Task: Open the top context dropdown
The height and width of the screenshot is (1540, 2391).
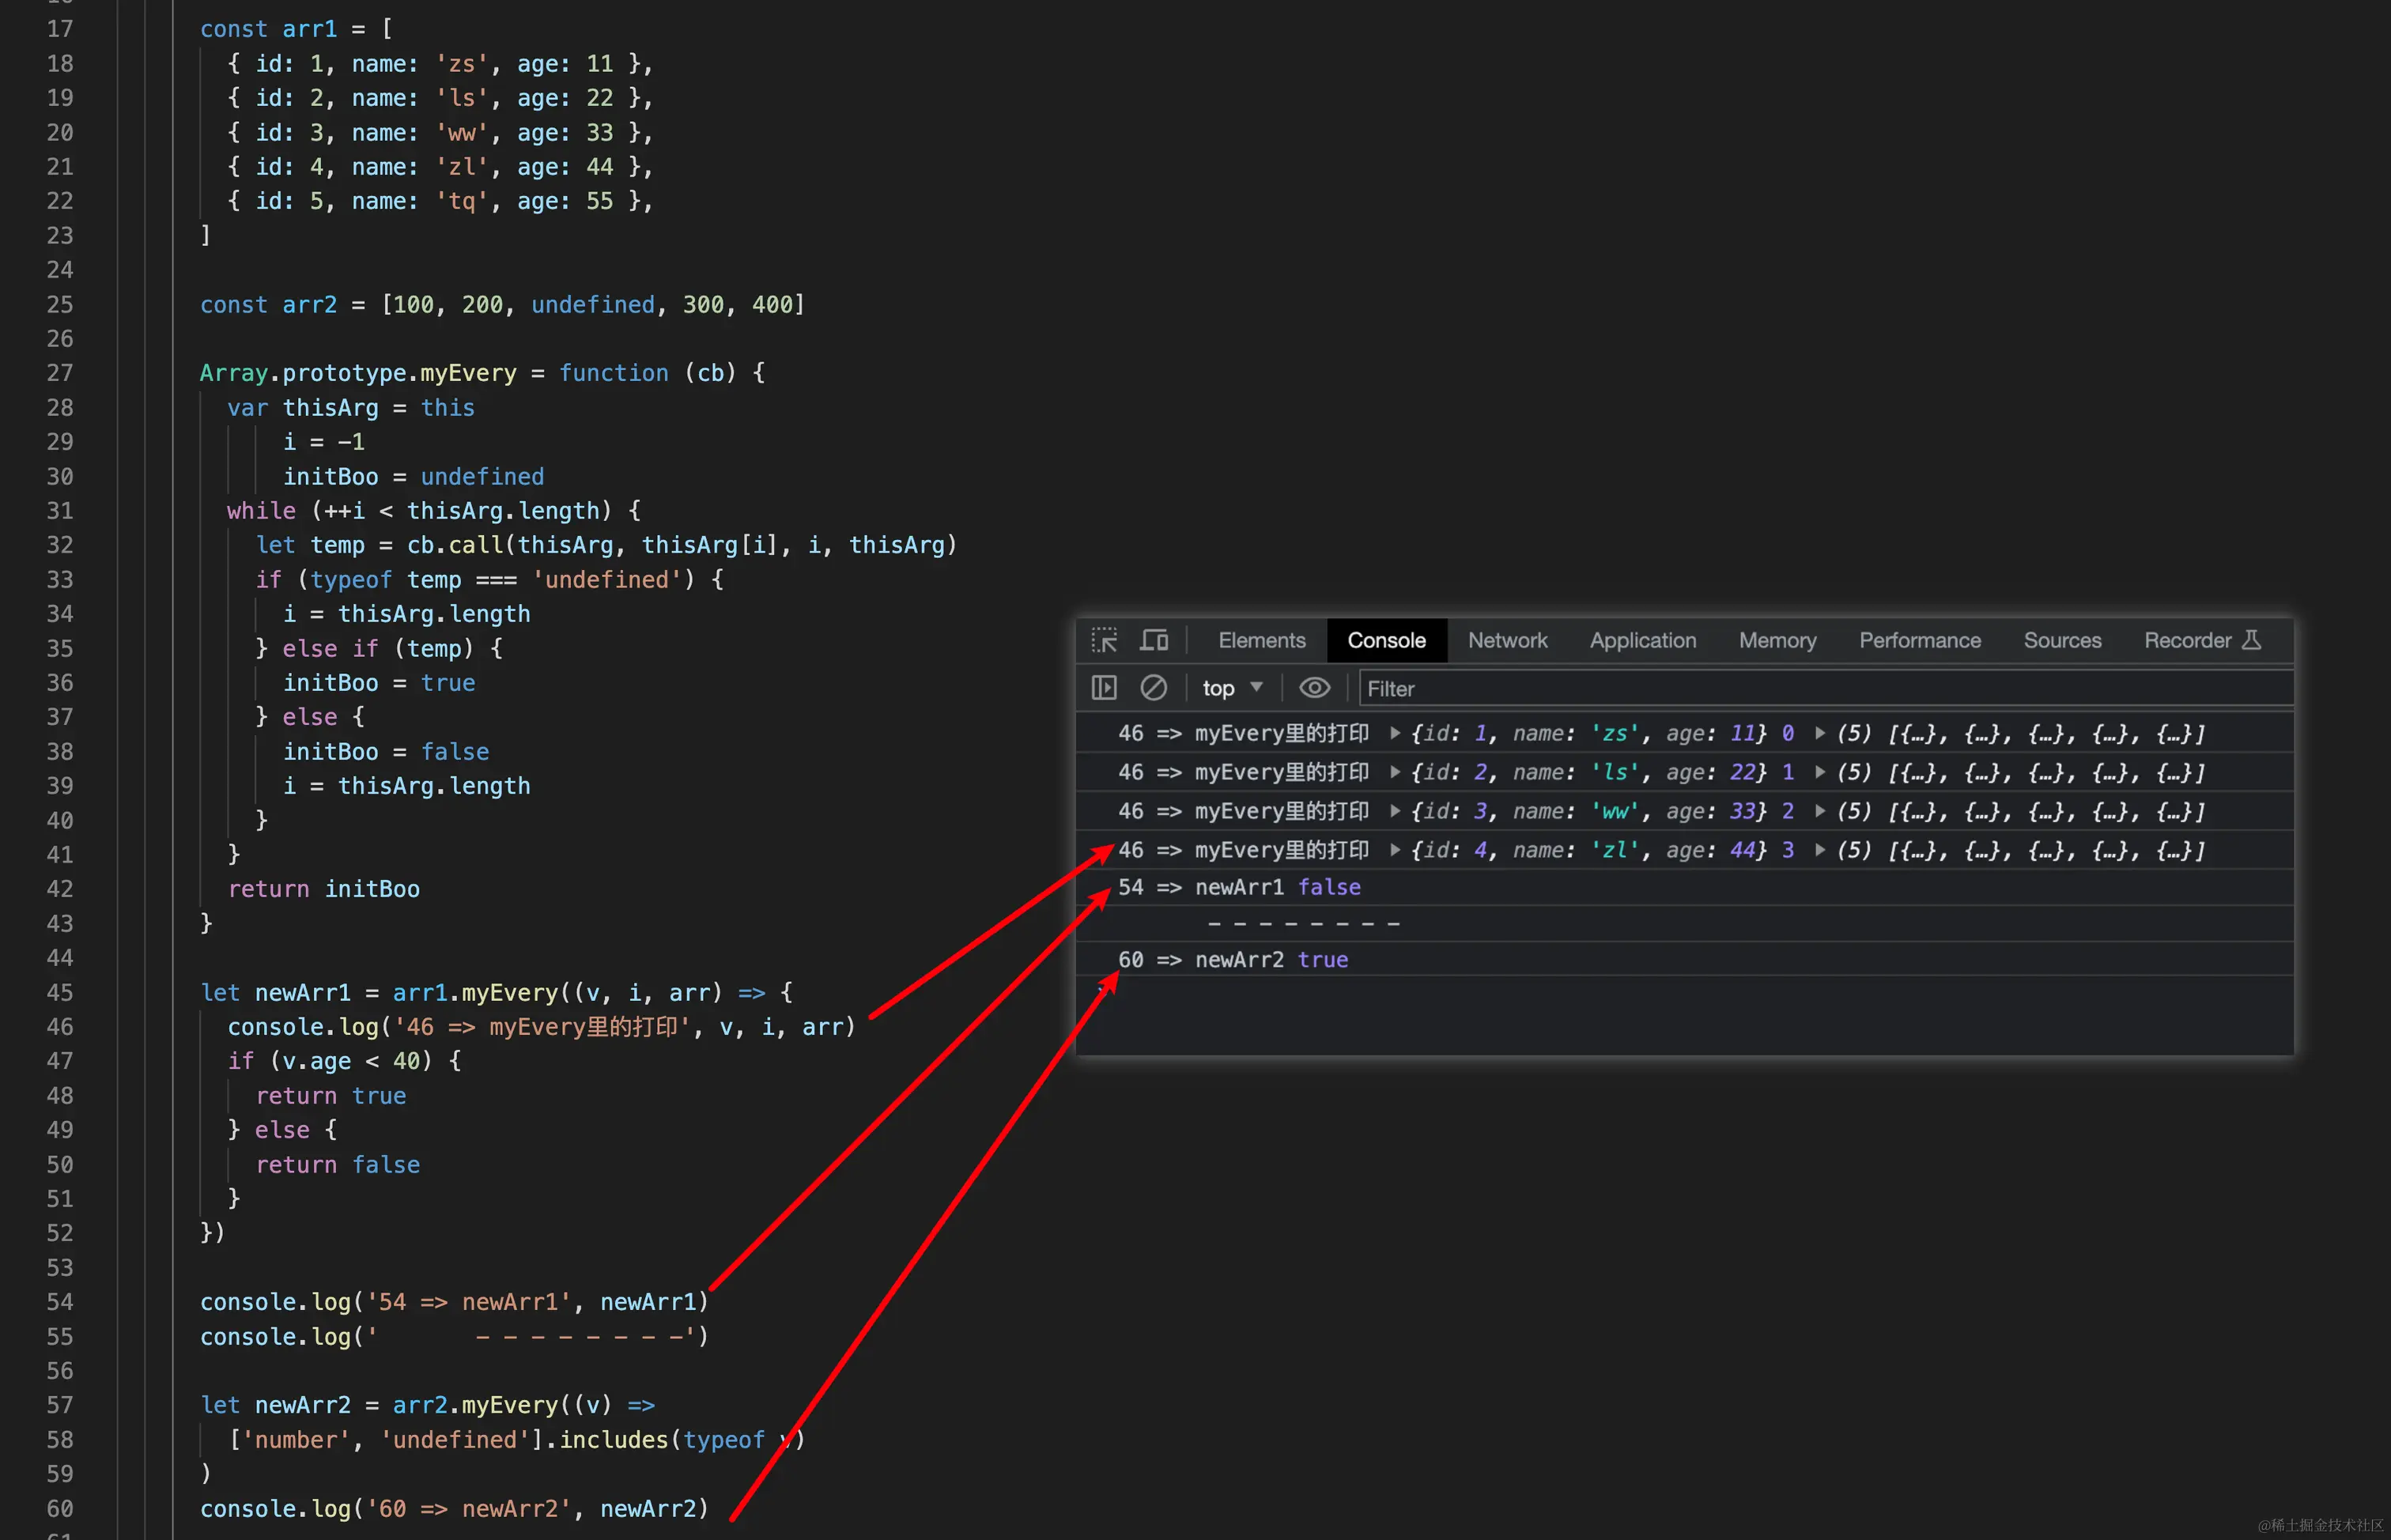Action: (x=1232, y=688)
